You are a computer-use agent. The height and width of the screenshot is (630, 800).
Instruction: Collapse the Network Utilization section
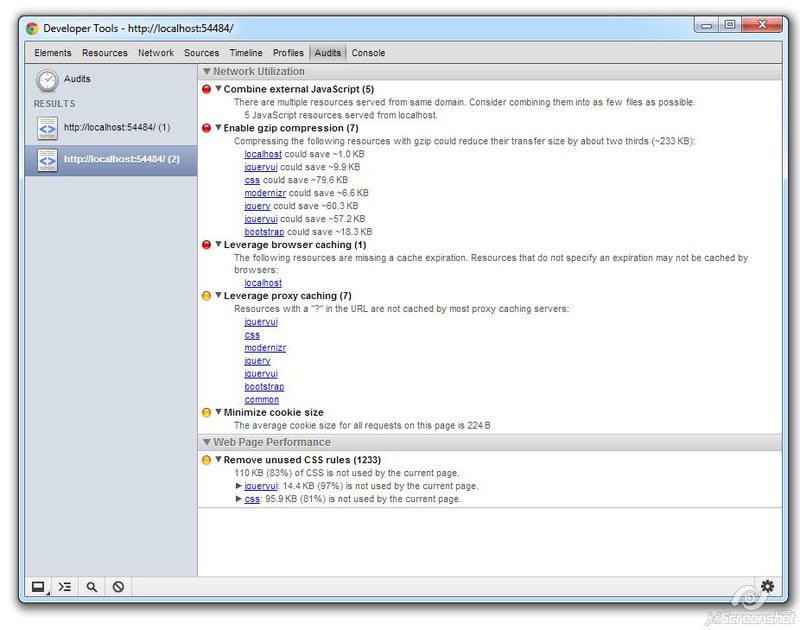tap(206, 71)
